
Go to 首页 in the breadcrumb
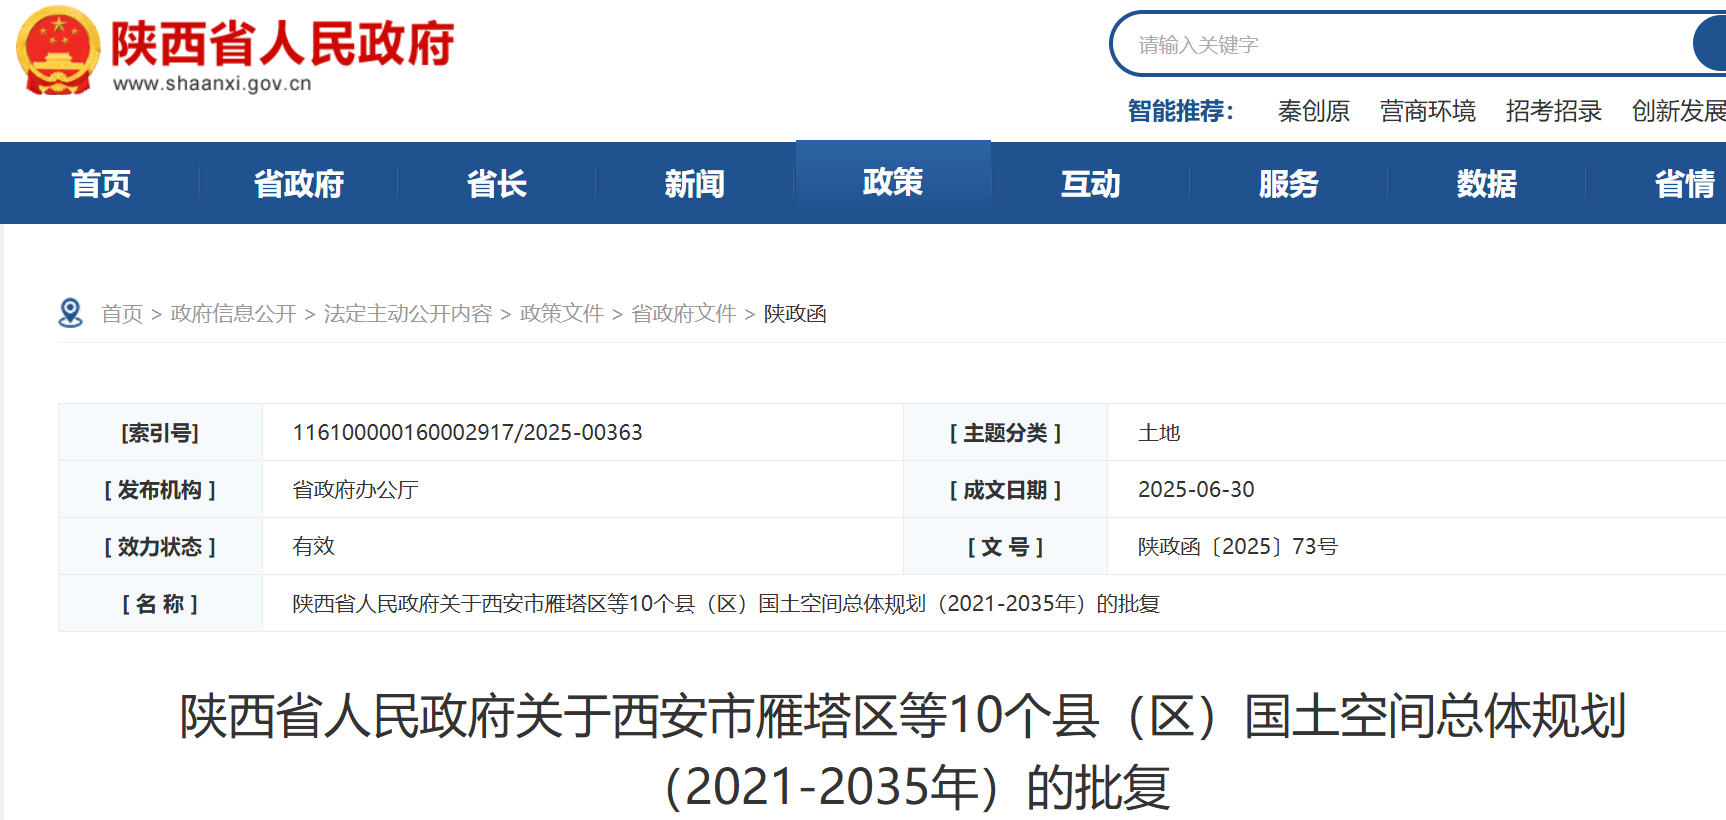coord(122,314)
